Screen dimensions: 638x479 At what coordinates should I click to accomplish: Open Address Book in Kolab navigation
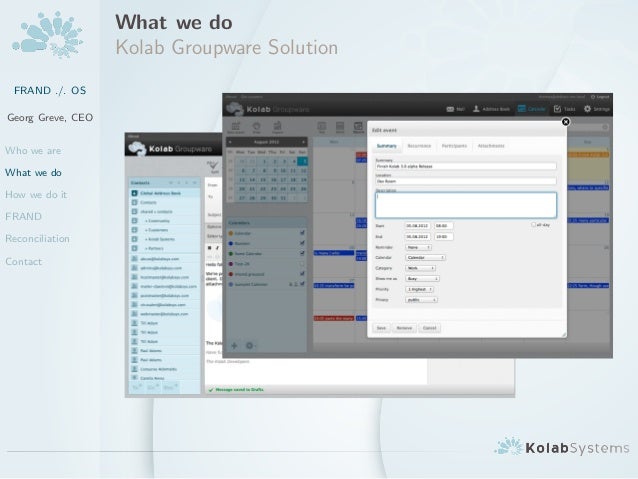tap(491, 109)
